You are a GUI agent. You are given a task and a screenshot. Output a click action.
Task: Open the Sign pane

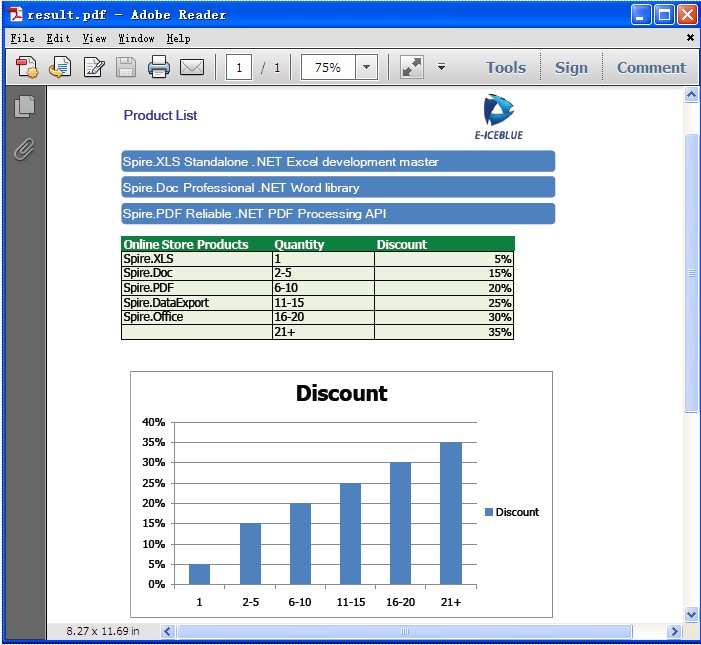pos(571,67)
